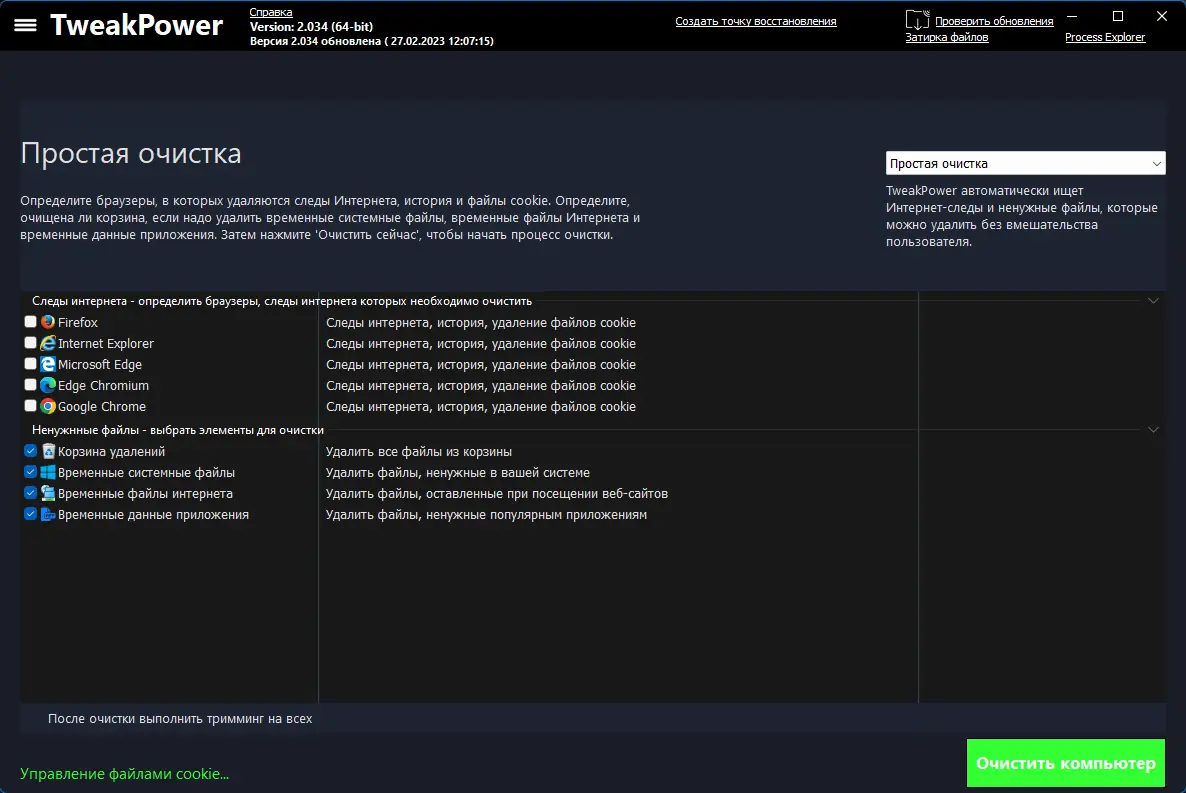Open the Простая очистка mode dropdown
The width and height of the screenshot is (1186, 793).
[x=1025, y=163]
